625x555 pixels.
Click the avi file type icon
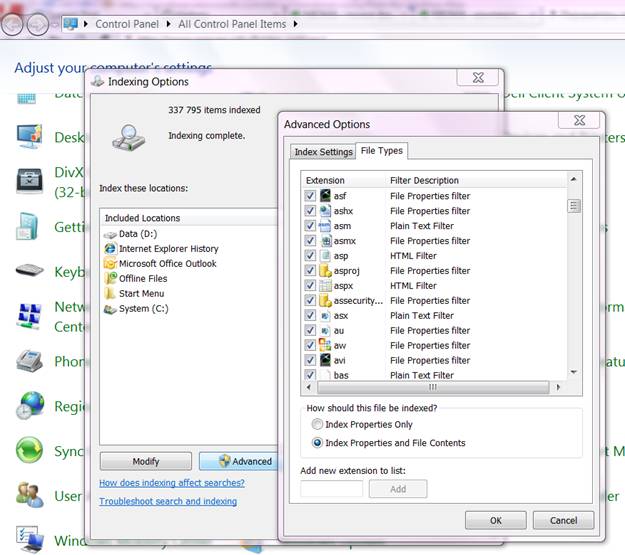coord(325,360)
